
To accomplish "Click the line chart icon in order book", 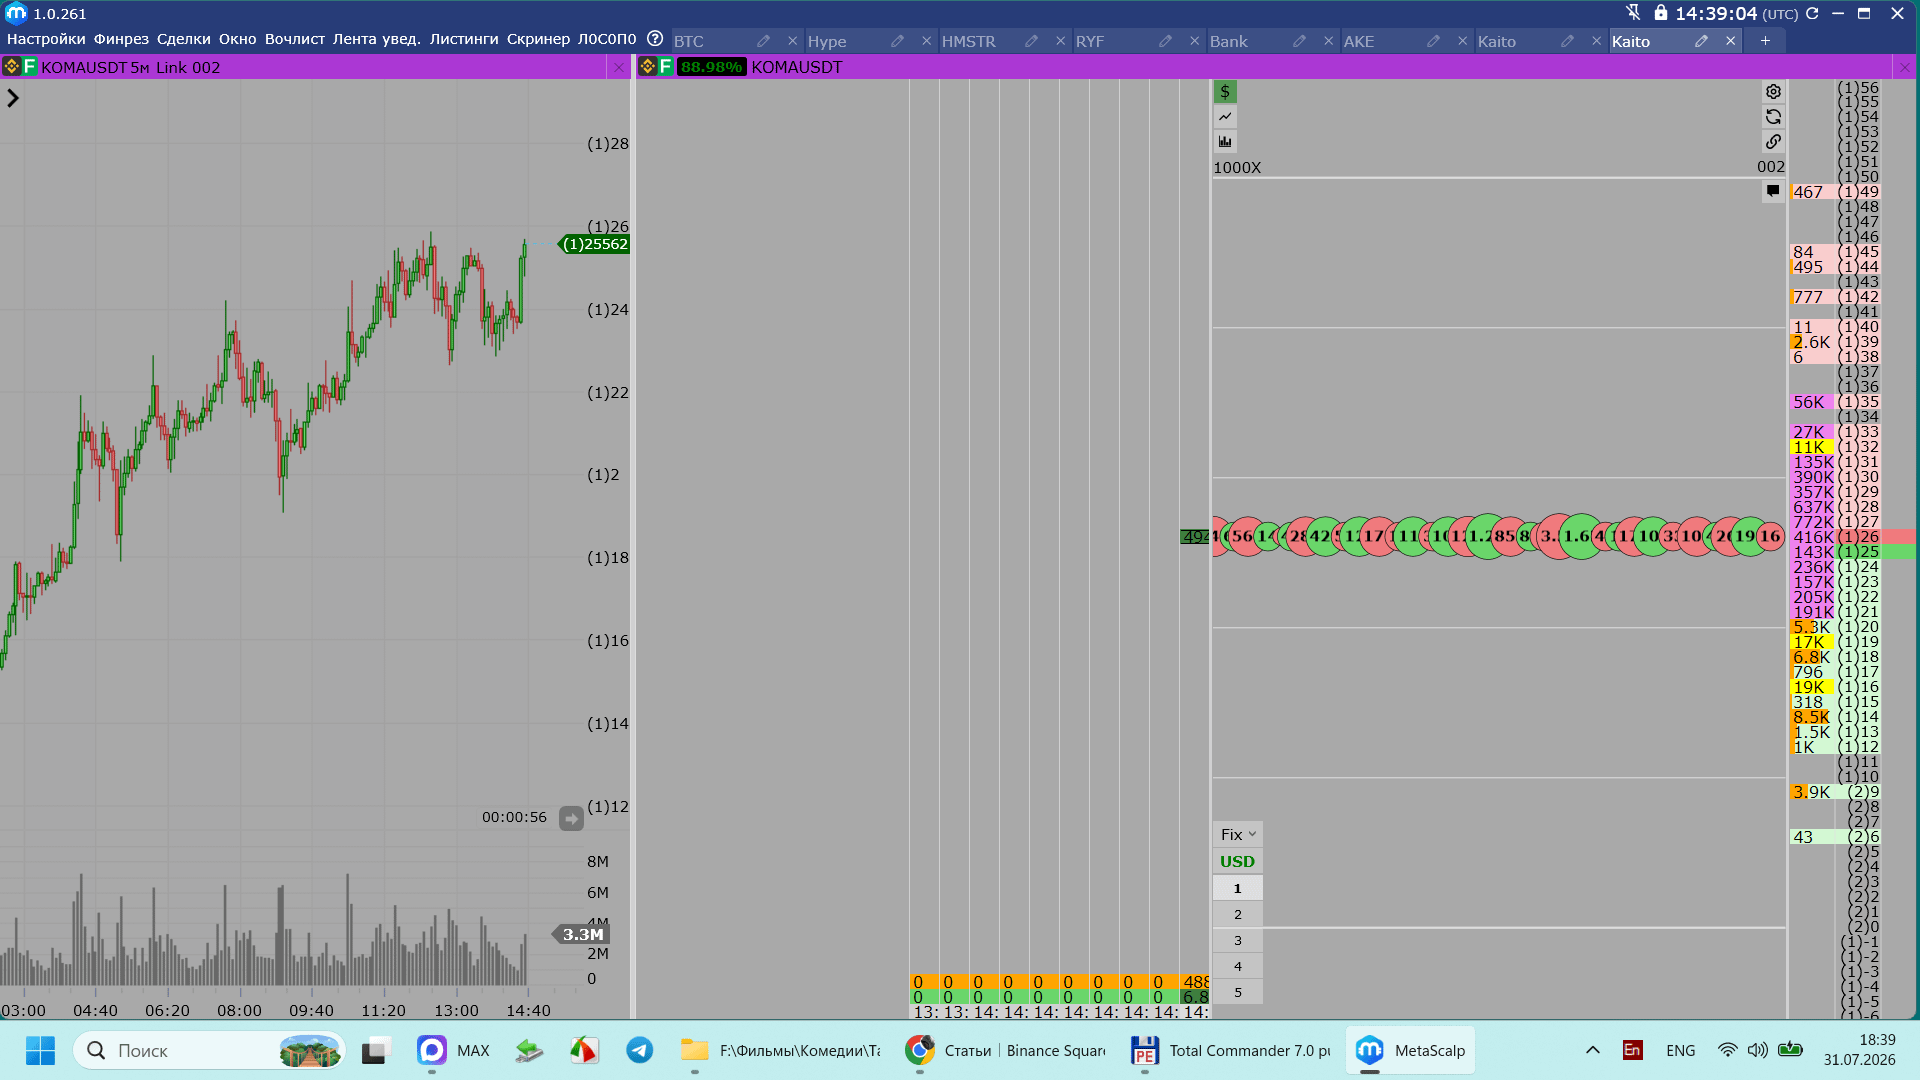I will (1225, 117).
